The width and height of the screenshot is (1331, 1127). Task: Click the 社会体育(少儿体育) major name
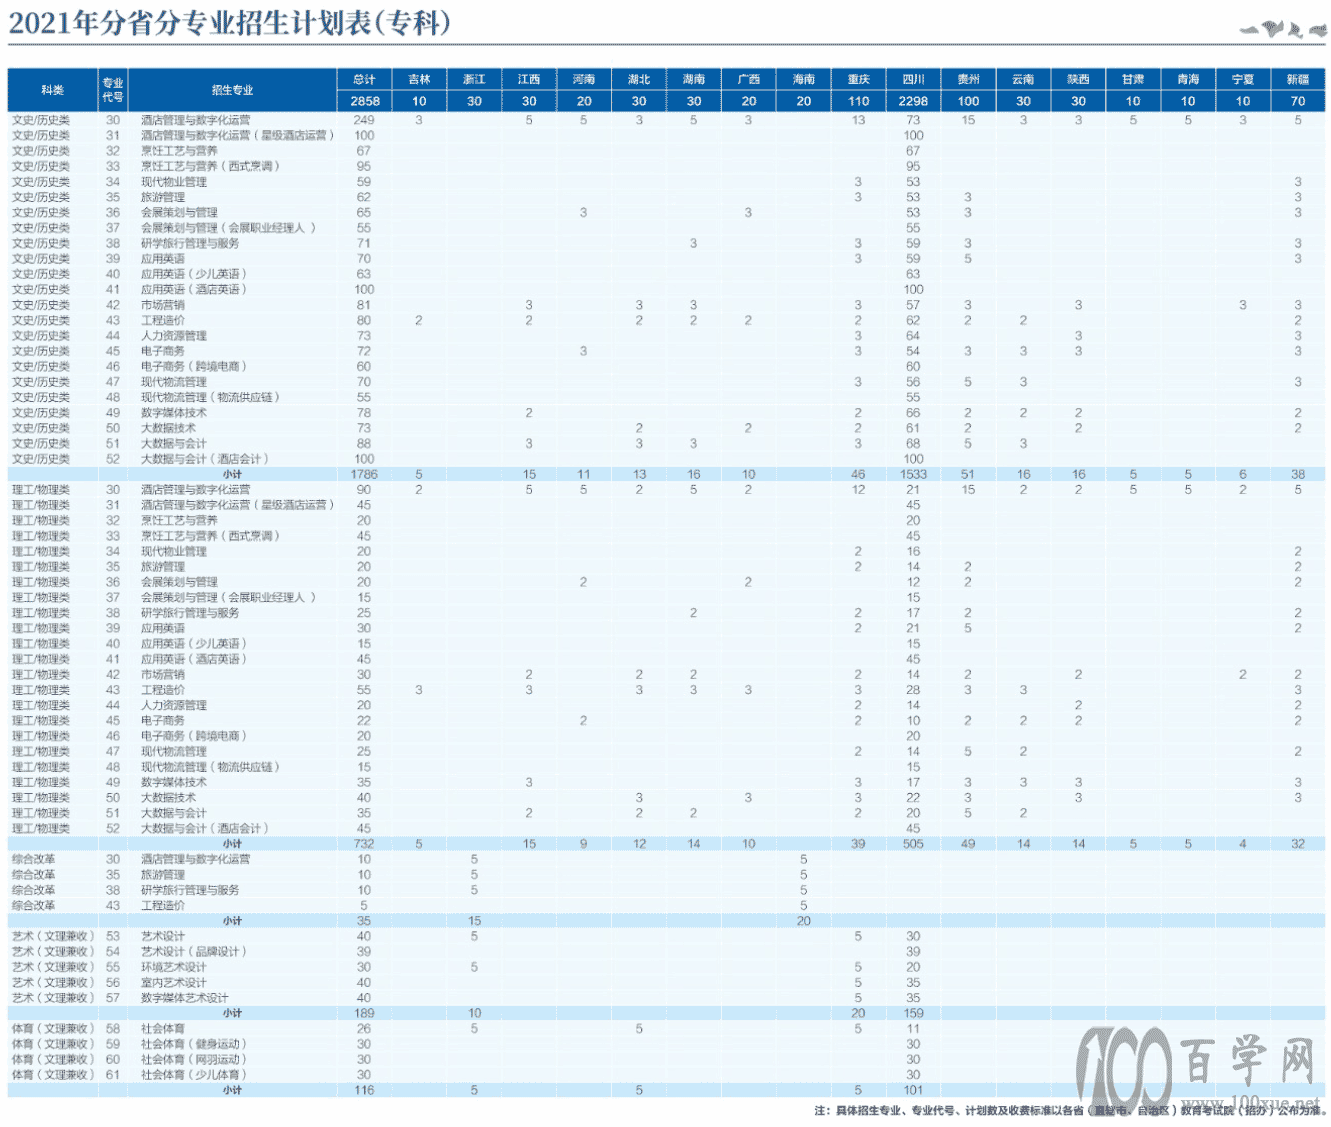[193, 1075]
